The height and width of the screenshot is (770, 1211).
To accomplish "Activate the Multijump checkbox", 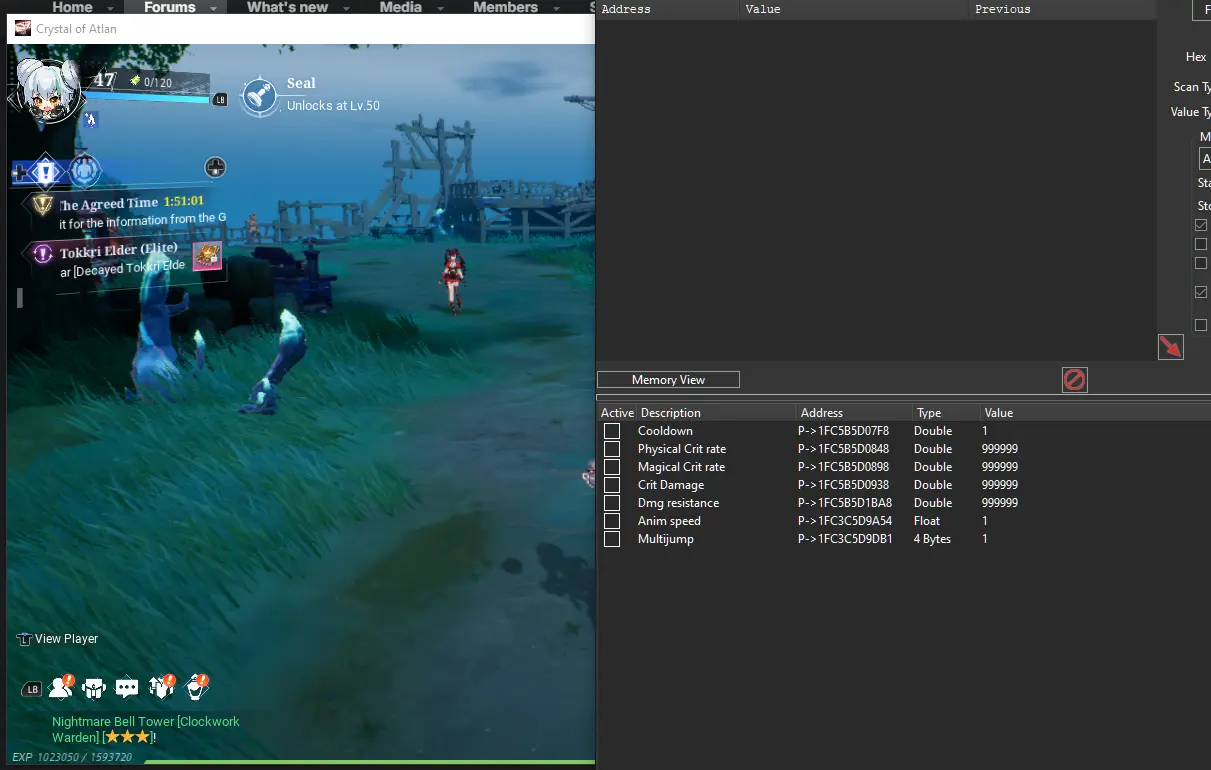I will click(611, 539).
